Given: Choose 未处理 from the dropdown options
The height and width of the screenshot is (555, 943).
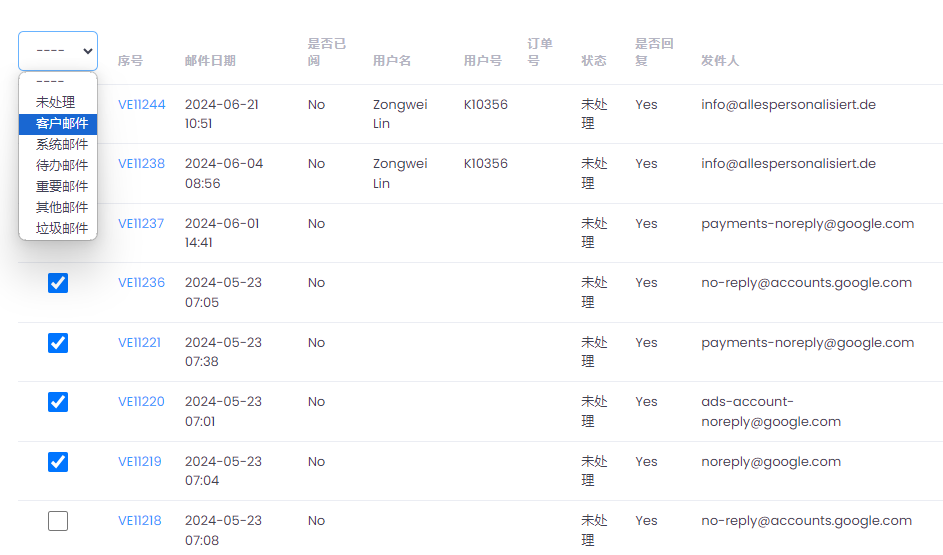Looking at the screenshot, I should [58, 102].
